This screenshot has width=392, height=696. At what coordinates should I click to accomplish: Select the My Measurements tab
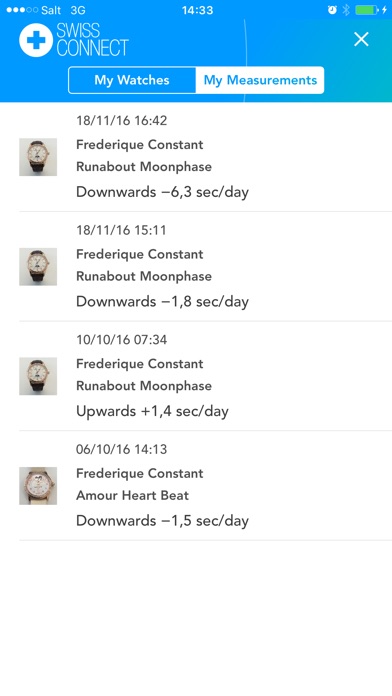(260, 80)
